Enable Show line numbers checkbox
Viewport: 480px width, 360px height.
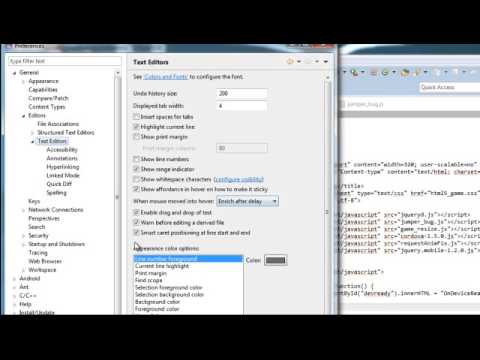[136, 159]
